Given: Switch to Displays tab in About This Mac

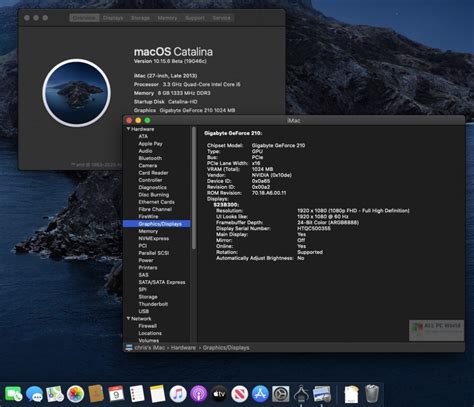Looking at the screenshot, I should (x=113, y=18).
